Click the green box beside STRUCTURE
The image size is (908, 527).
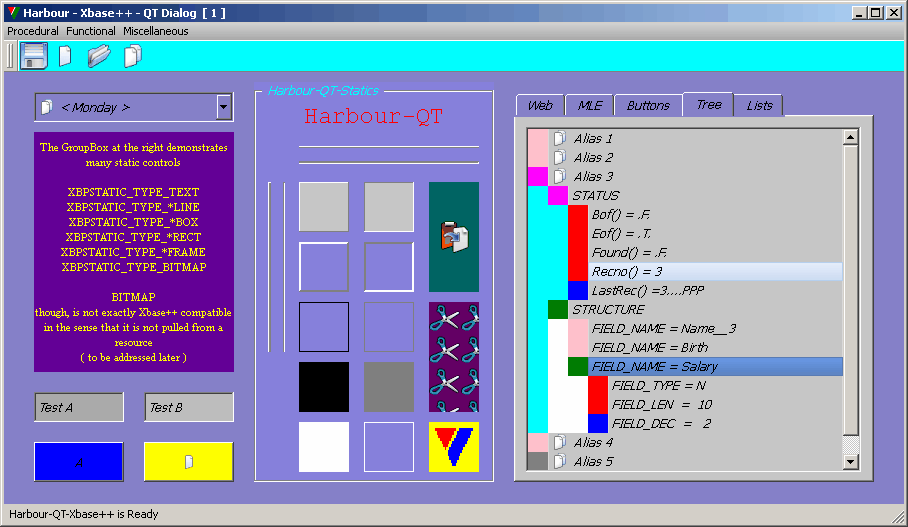[558, 310]
